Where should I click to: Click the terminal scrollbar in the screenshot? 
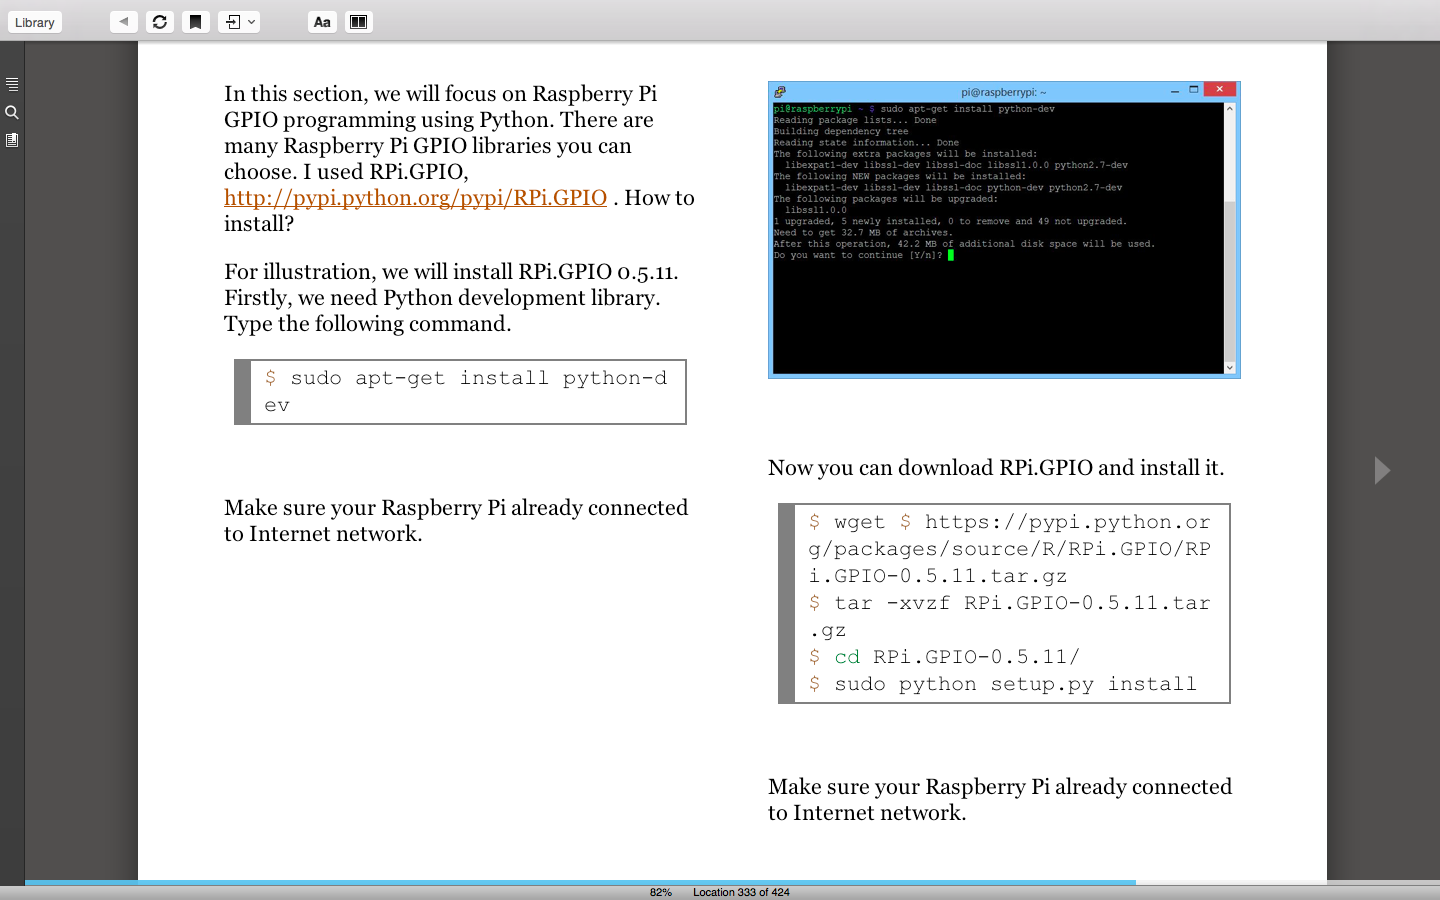pyautogui.click(x=1230, y=238)
